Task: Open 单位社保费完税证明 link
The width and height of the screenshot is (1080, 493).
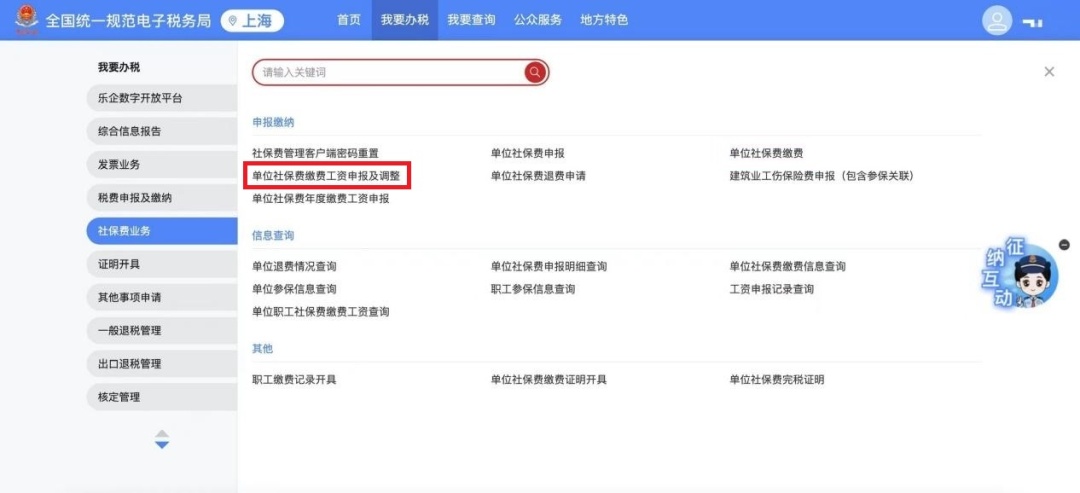Action: 777,379
